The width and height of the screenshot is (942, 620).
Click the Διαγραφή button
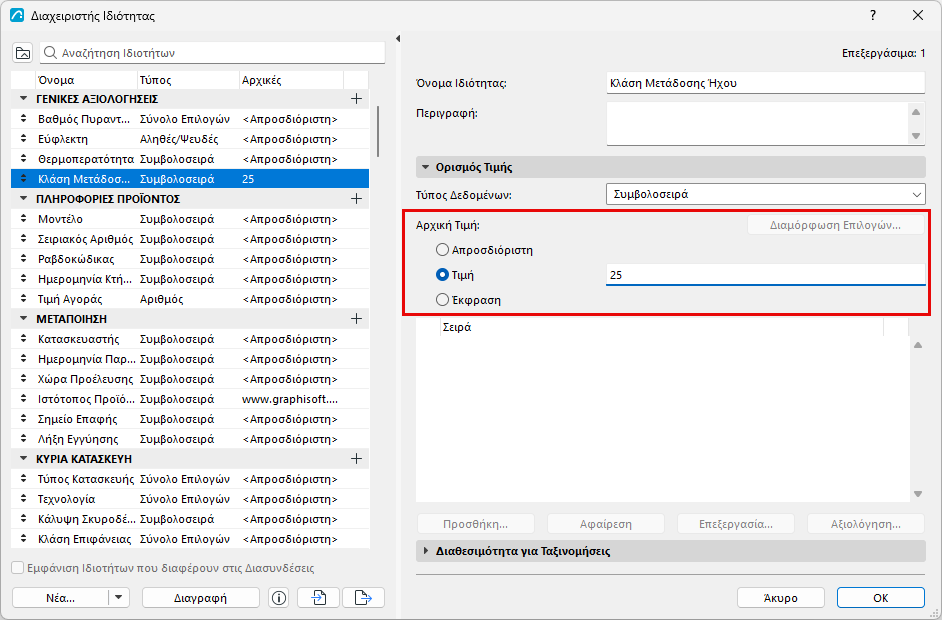pos(201,598)
